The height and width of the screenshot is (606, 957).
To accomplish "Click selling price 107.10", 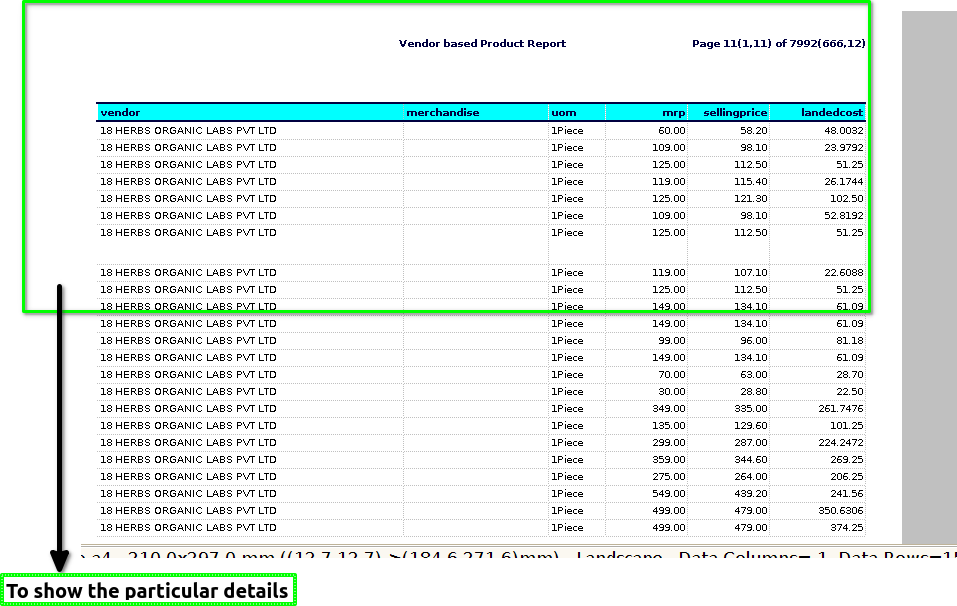I will 751,273.
